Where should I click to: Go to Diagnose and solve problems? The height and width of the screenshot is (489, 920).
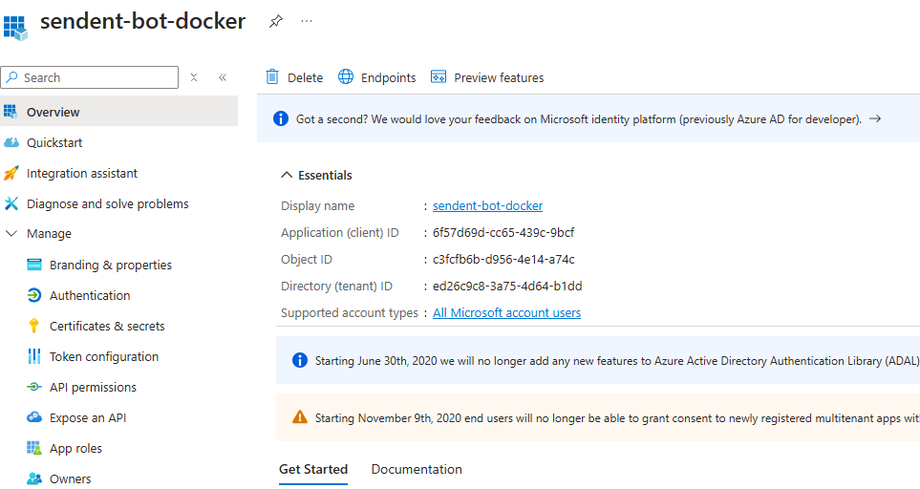point(107,204)
